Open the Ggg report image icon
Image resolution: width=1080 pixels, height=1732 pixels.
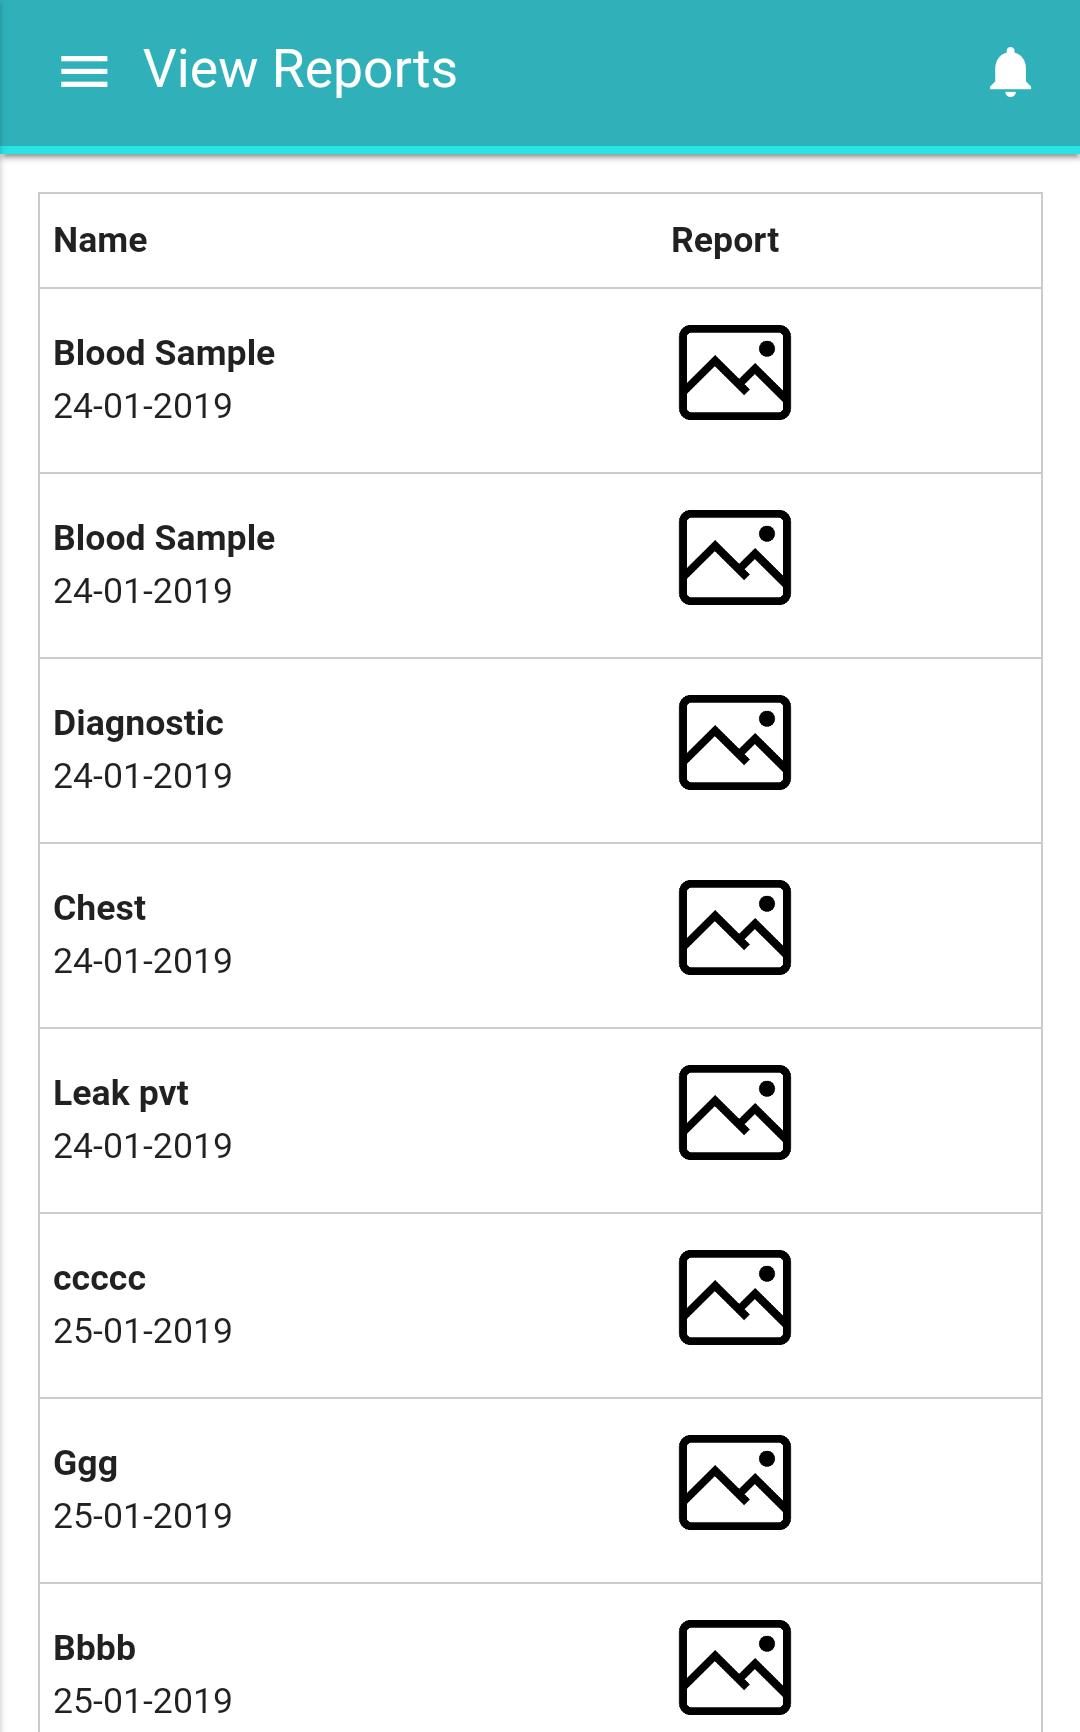coord(735,1482)
